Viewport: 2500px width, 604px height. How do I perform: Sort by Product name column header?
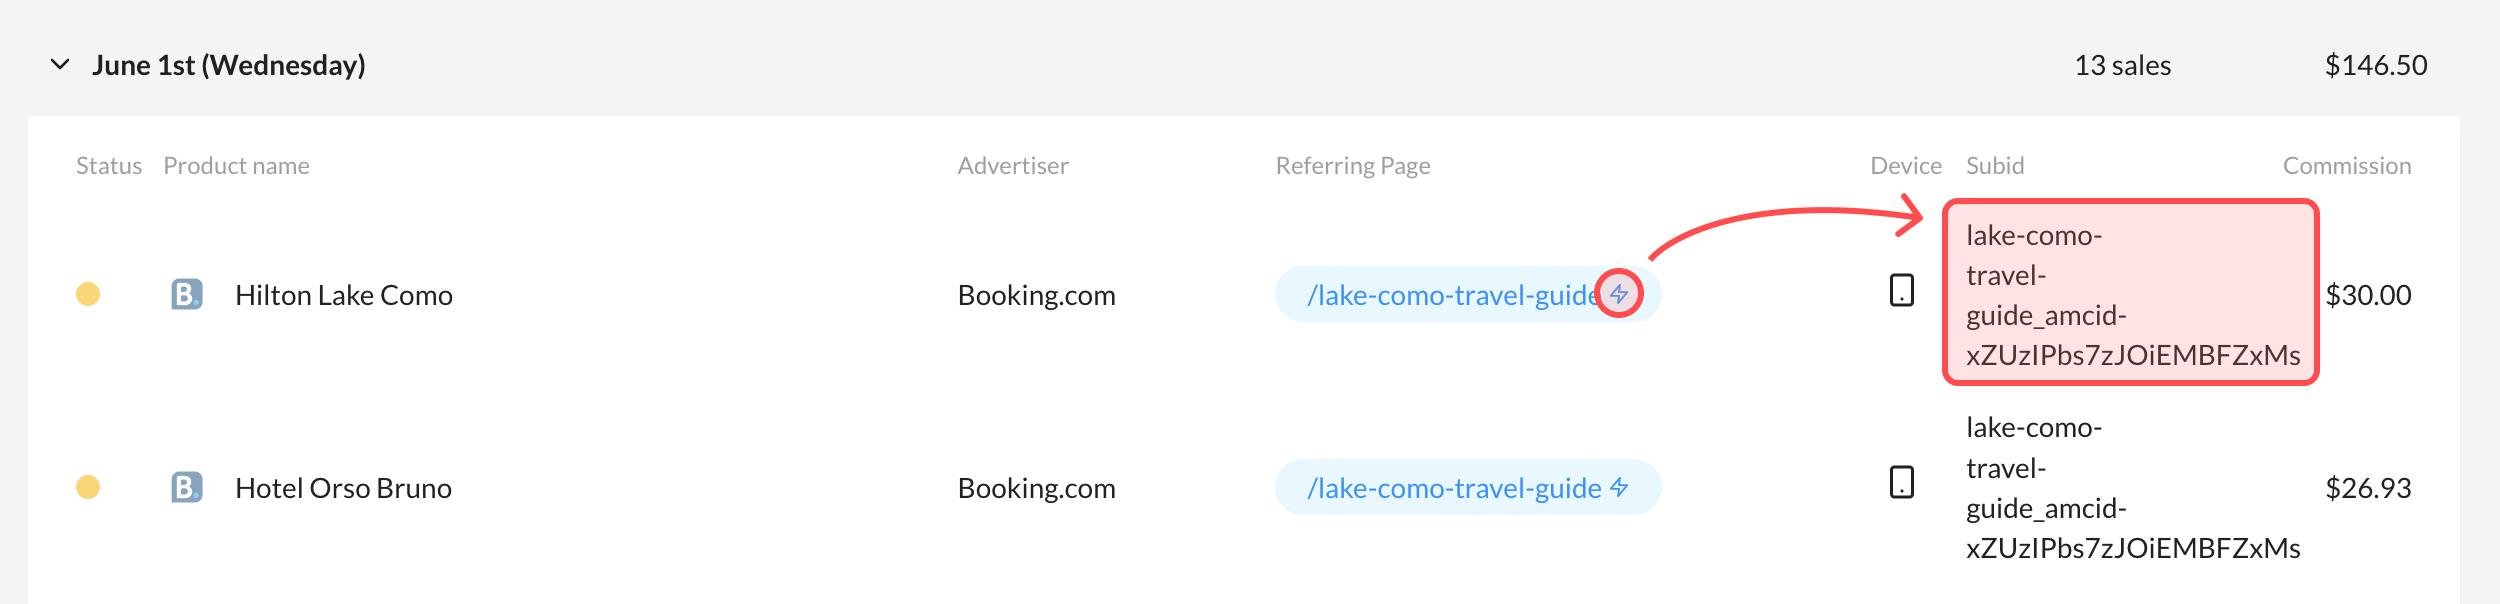pos(237,166)
